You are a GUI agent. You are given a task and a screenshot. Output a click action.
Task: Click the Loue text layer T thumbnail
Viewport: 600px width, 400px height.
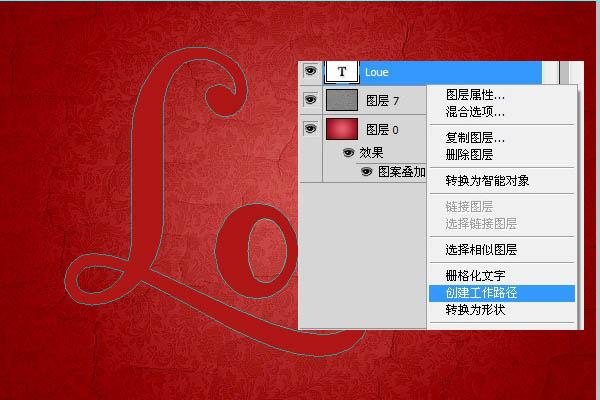click(342, 72)
